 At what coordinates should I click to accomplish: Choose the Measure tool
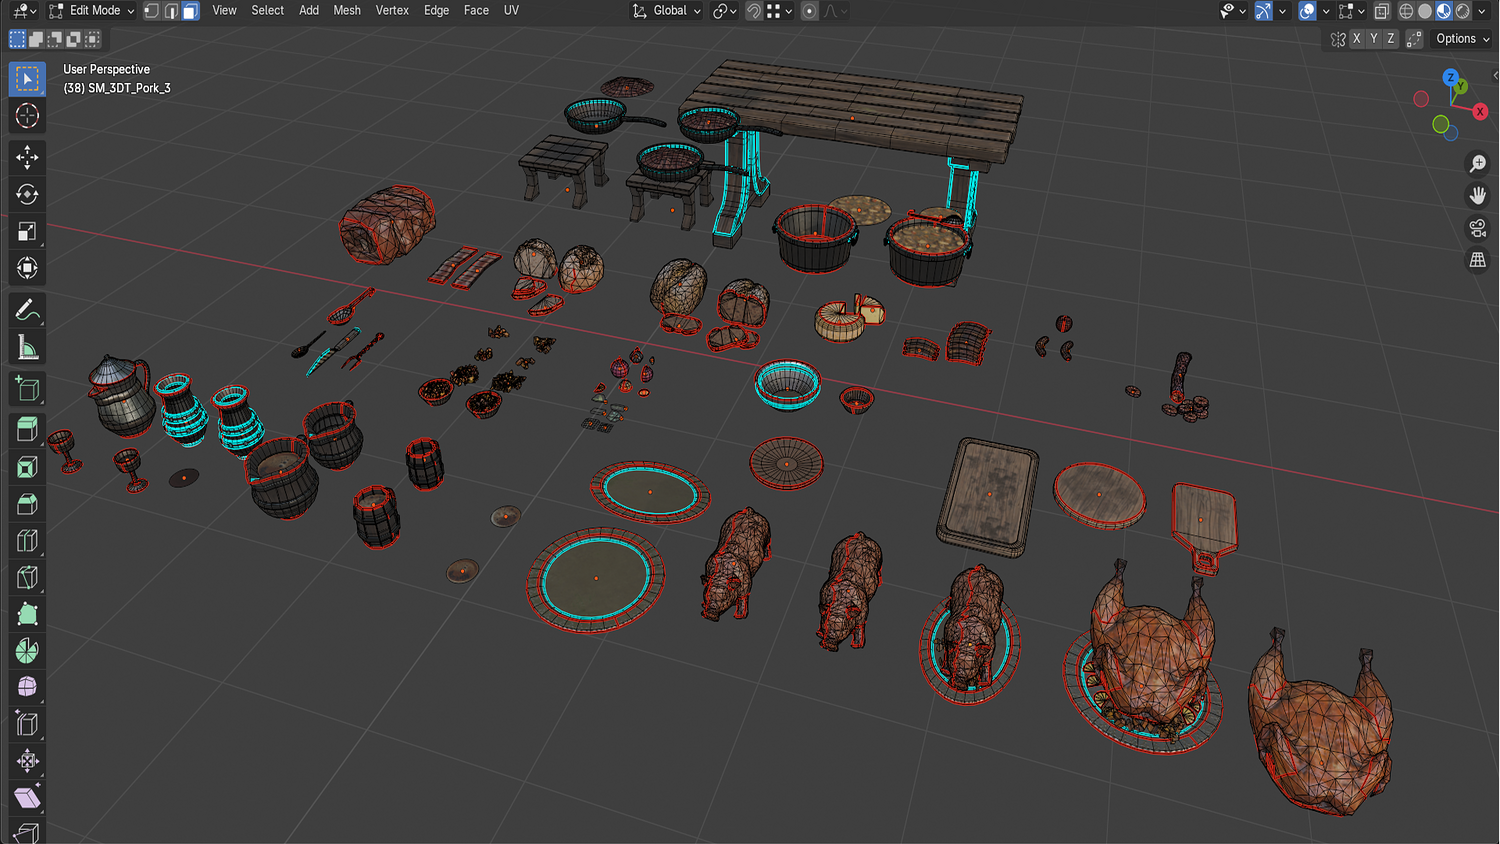point(27,347)
